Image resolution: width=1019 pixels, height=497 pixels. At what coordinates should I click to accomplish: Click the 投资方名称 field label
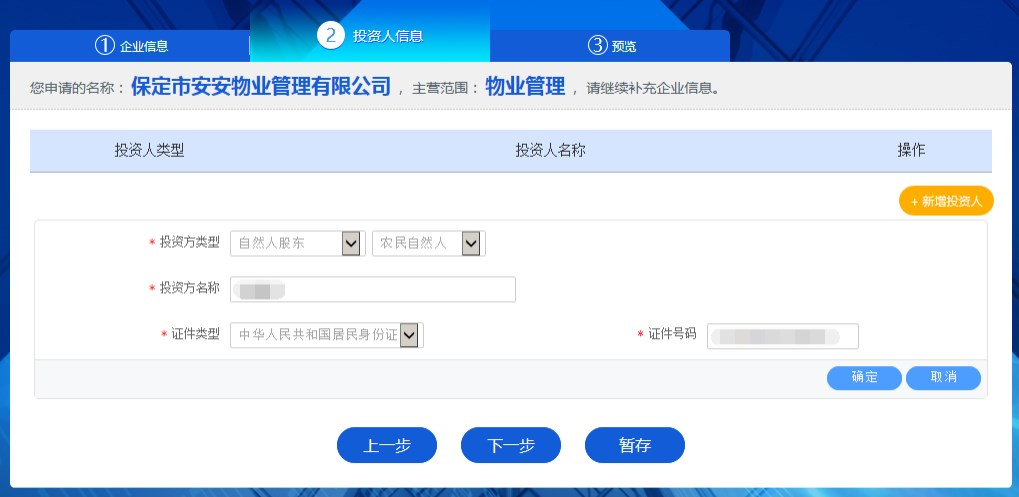(189, 288)
